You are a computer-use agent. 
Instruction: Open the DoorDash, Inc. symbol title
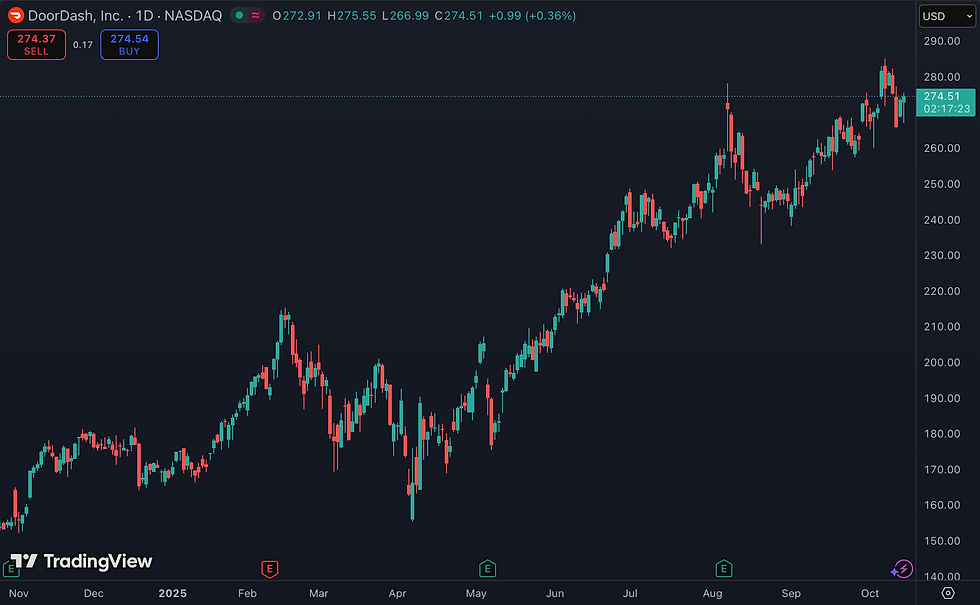click(x=125, y=16)
